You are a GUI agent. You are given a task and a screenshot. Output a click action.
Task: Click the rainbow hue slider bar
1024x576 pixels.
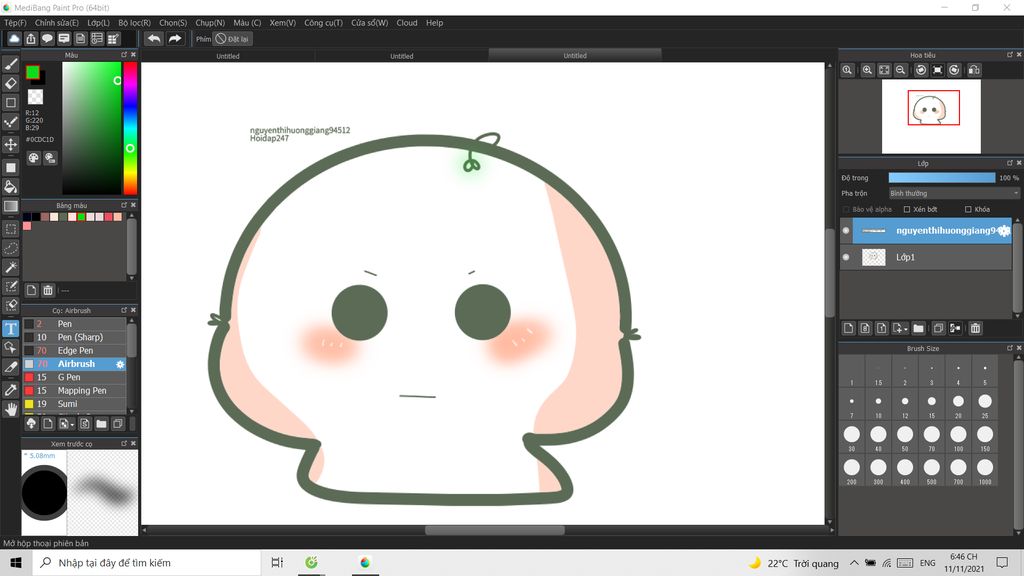tap(131, 128)
